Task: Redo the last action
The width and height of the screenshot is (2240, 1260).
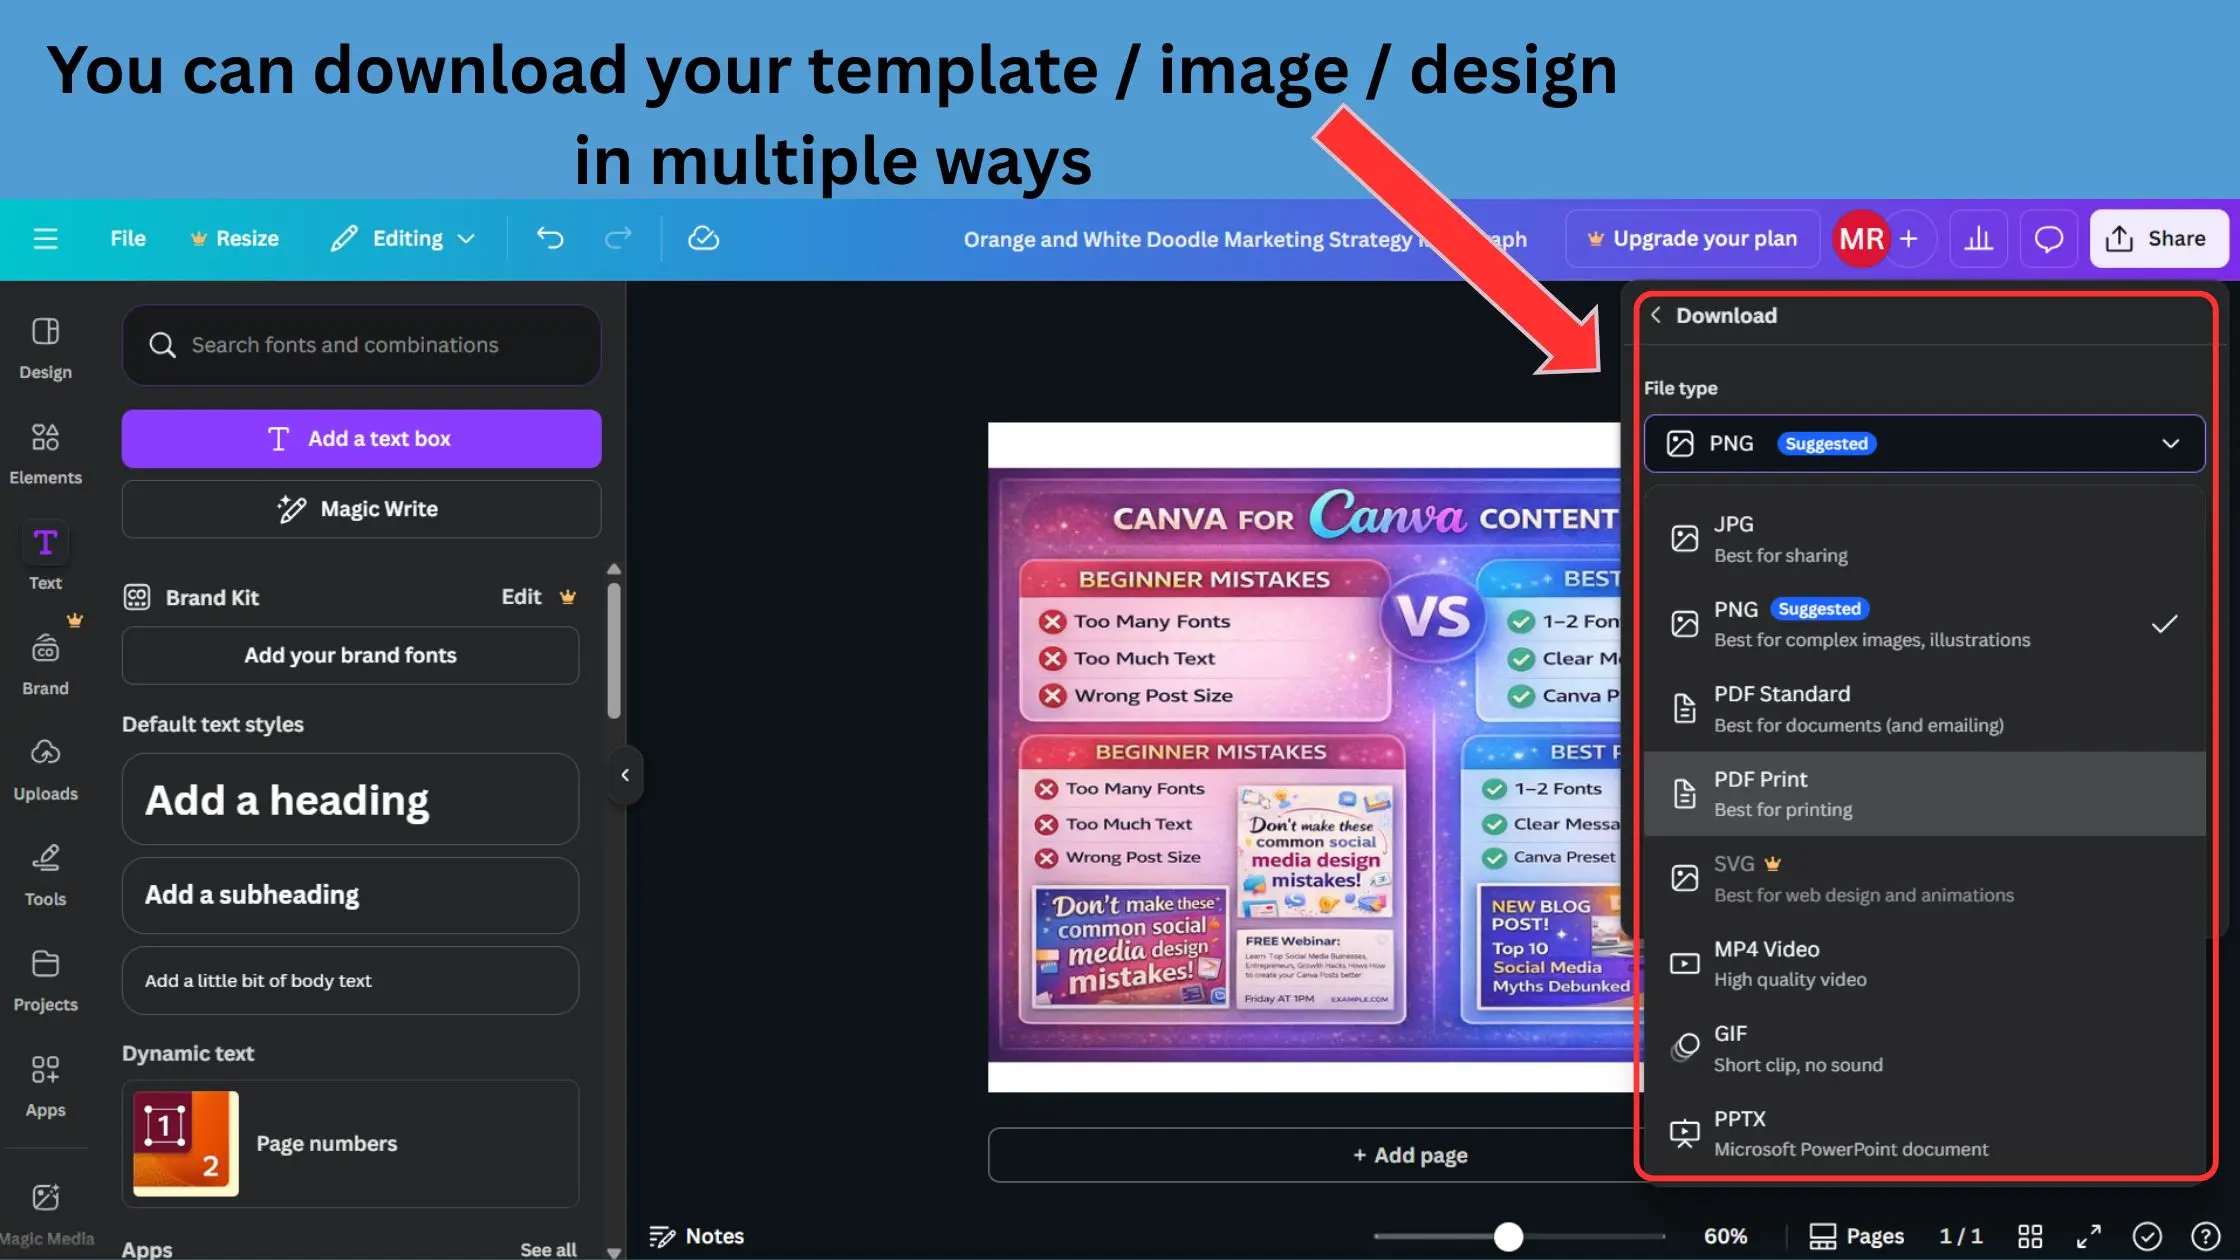Action: pos(618,239)
